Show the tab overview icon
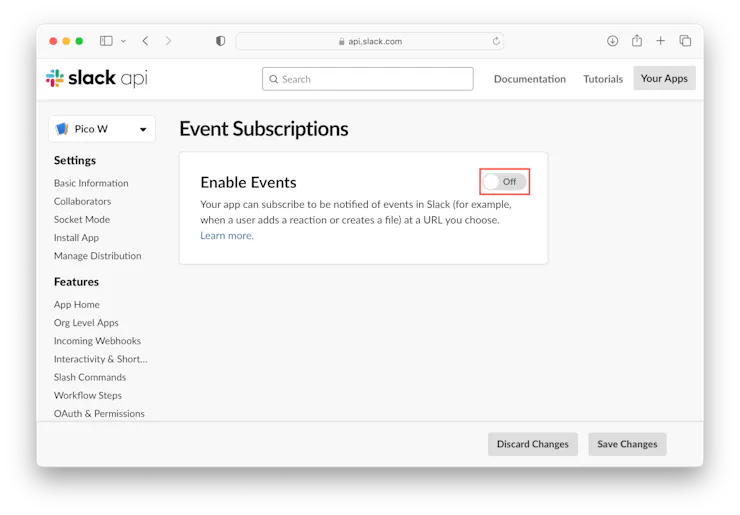Screen dimensions: 740x515 pos(685,41)
